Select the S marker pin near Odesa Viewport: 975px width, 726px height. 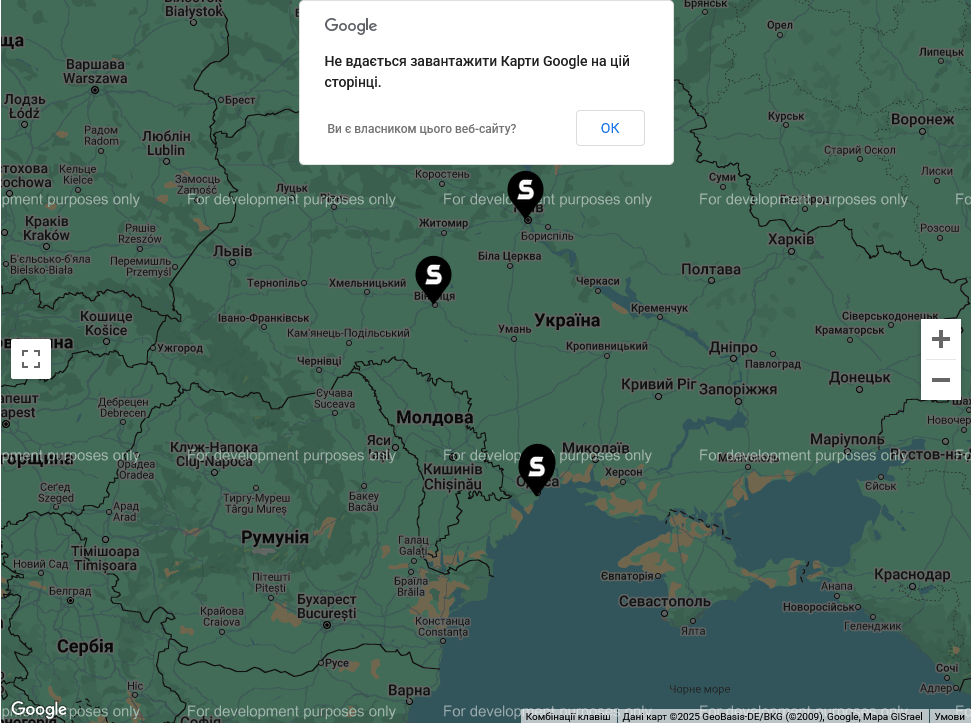(x=537, y=466)
